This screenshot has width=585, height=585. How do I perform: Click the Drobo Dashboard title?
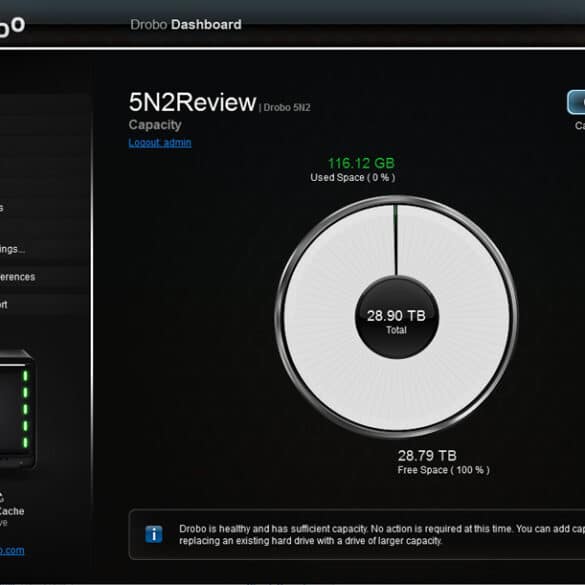pos(186,25)
